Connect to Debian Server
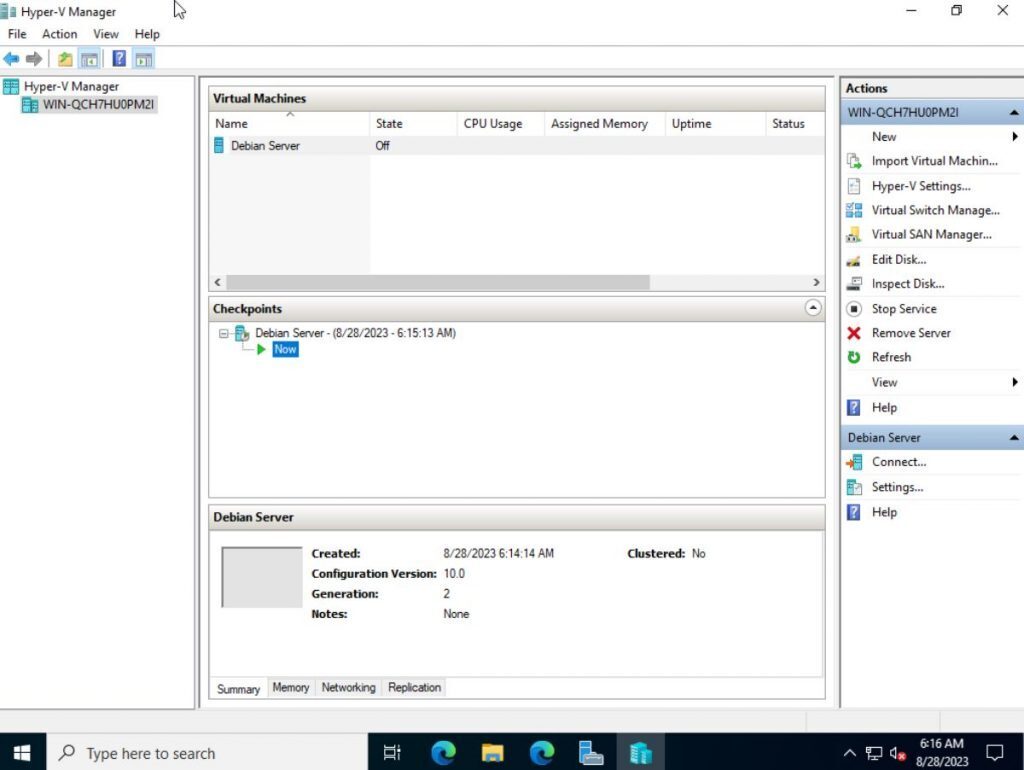Screen dimensions: 1024x770 tap(897, 461)
